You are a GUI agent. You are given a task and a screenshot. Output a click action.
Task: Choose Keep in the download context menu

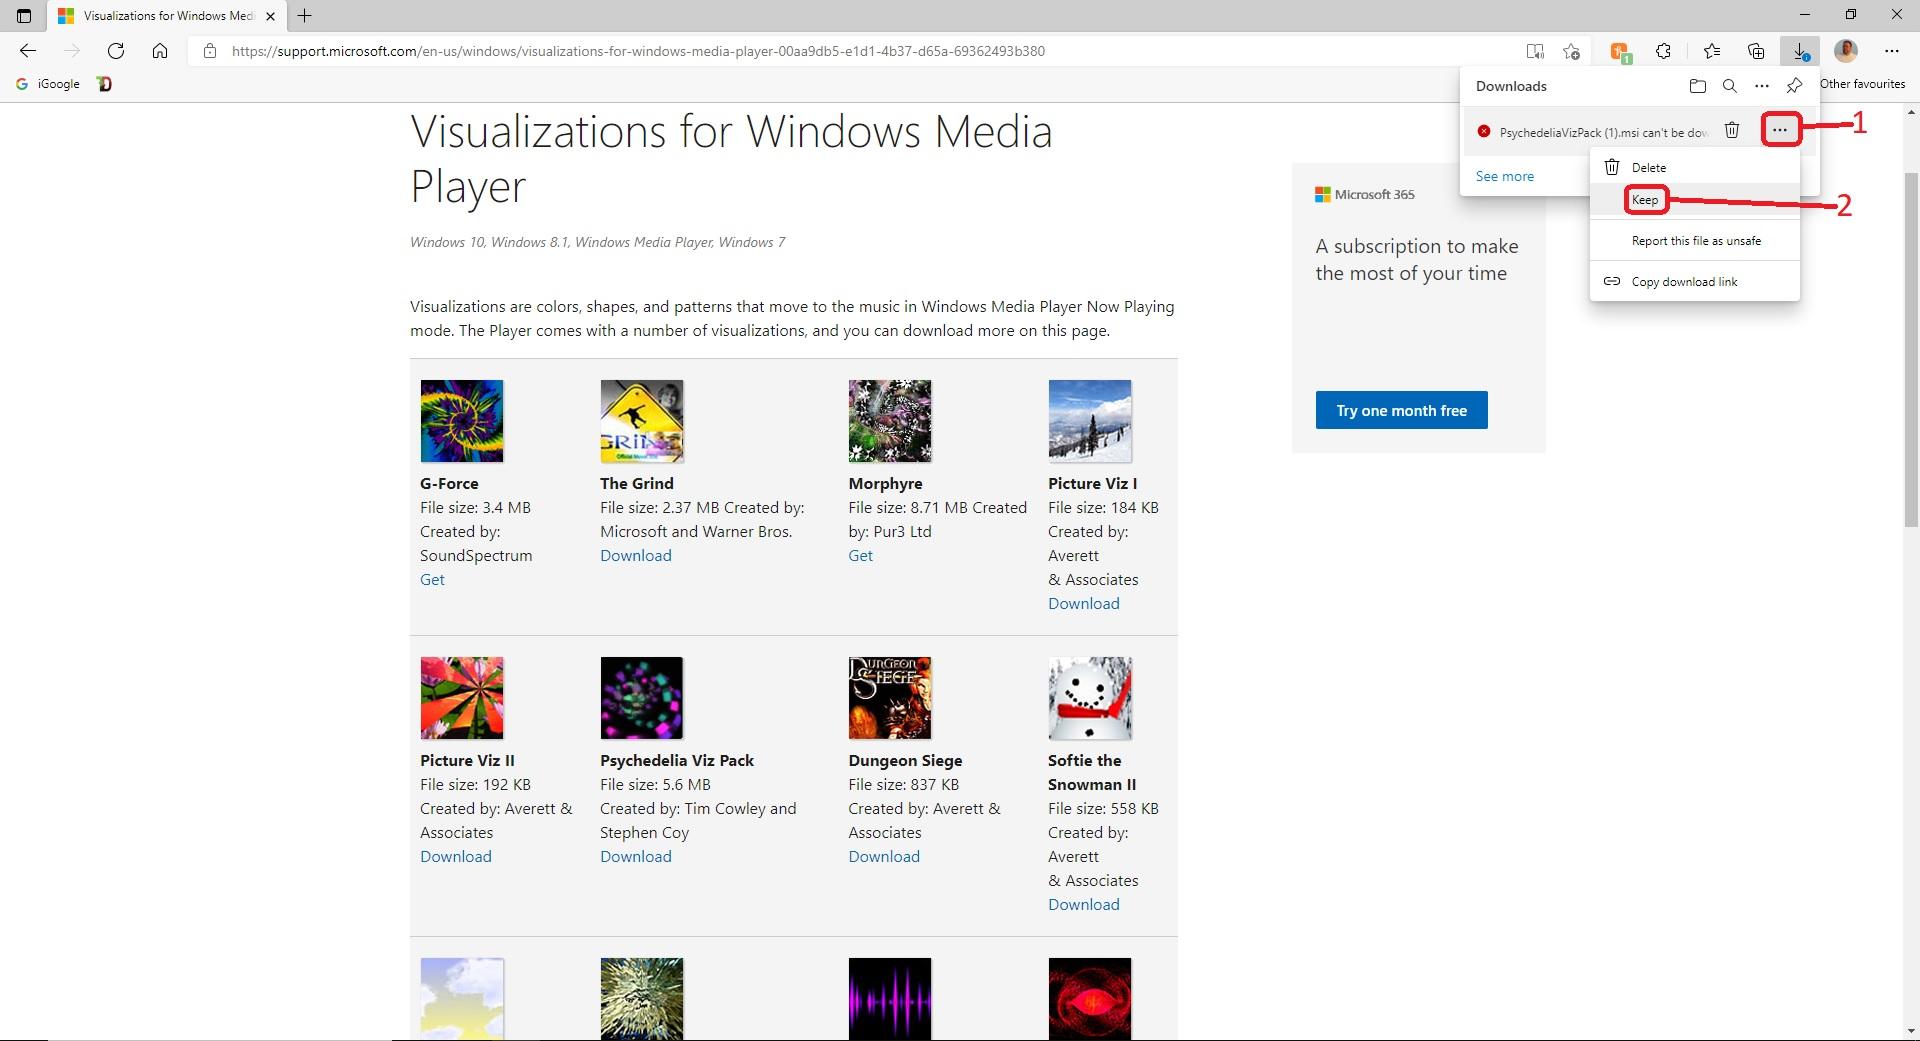[x=1695, y=200]
